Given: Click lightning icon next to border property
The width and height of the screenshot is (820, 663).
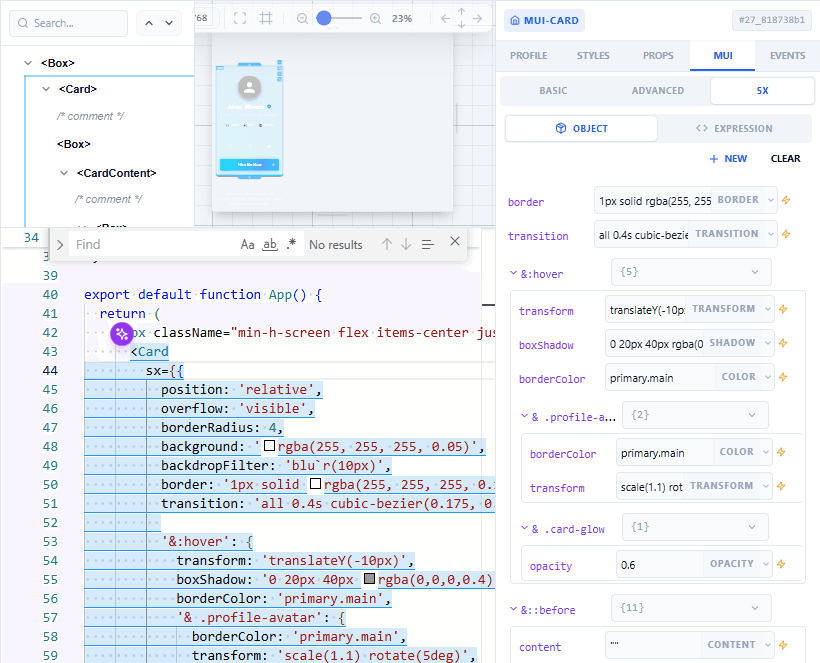Looking at the screenshot, I should coord(785,200).
